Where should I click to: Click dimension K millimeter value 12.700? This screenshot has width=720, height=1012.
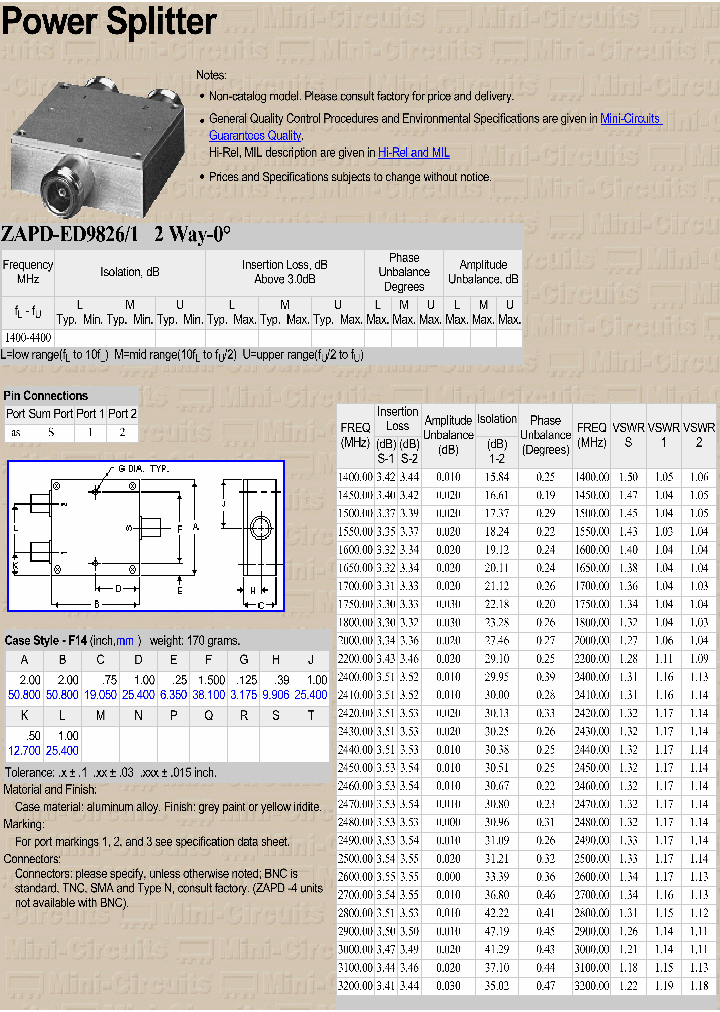25,751
